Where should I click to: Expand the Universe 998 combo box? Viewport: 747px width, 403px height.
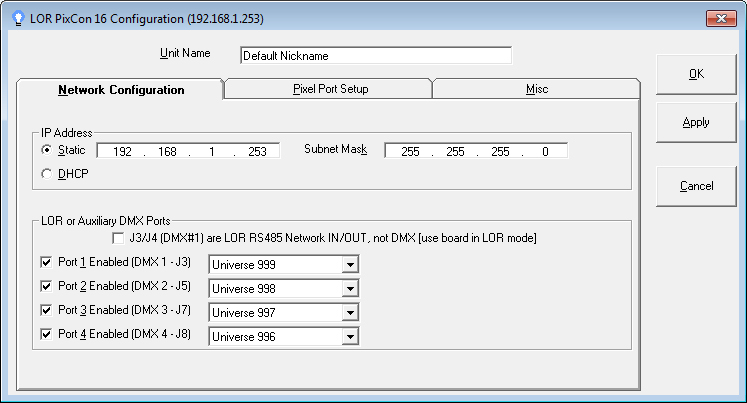pyautogui.click(x=349, y=288)
